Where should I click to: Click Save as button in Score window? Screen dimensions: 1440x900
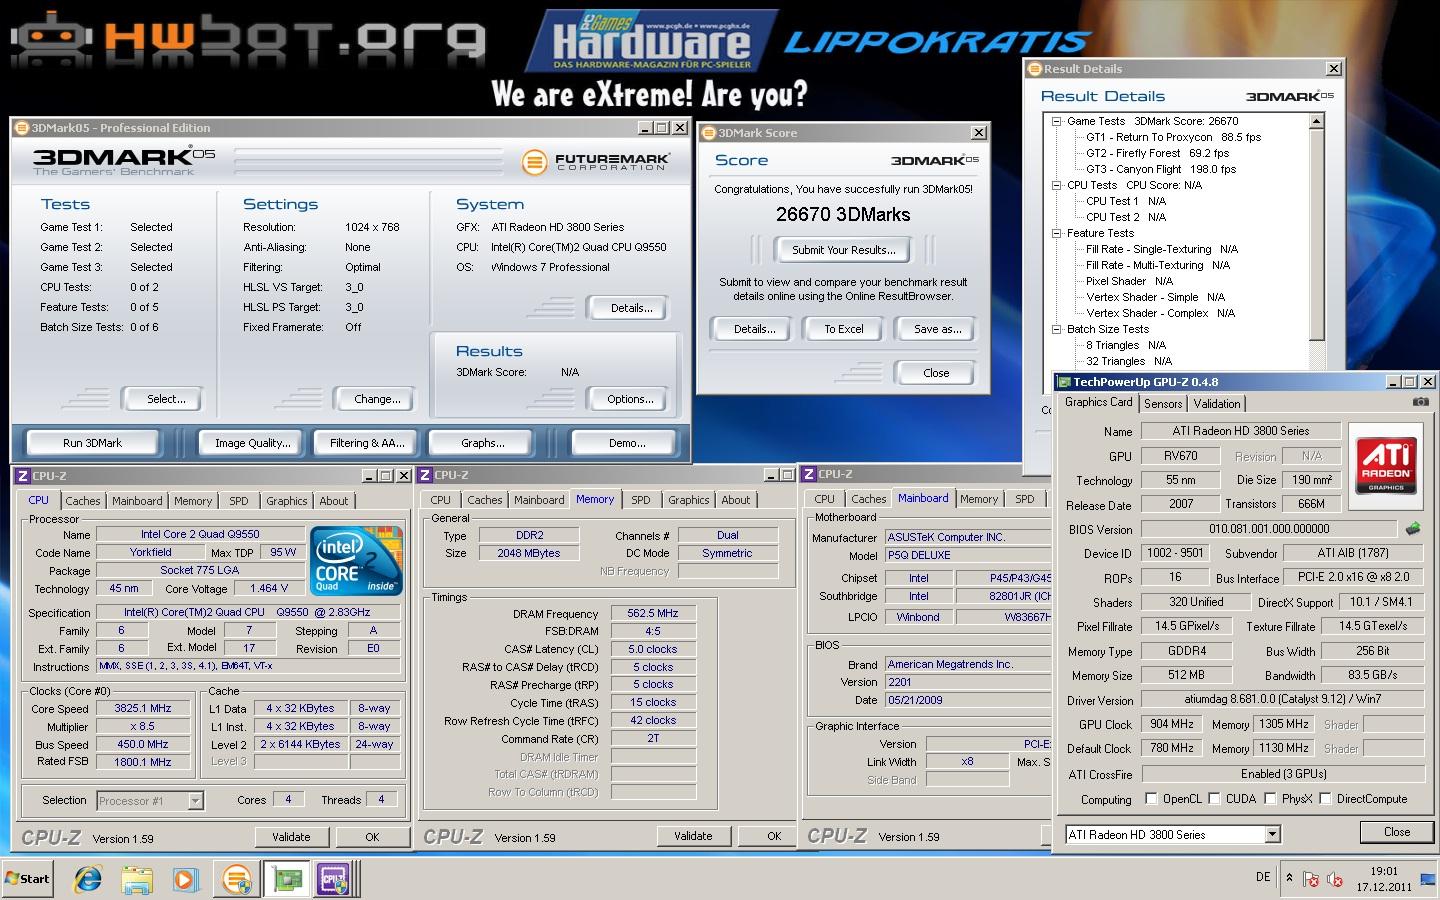coord(937,329)
